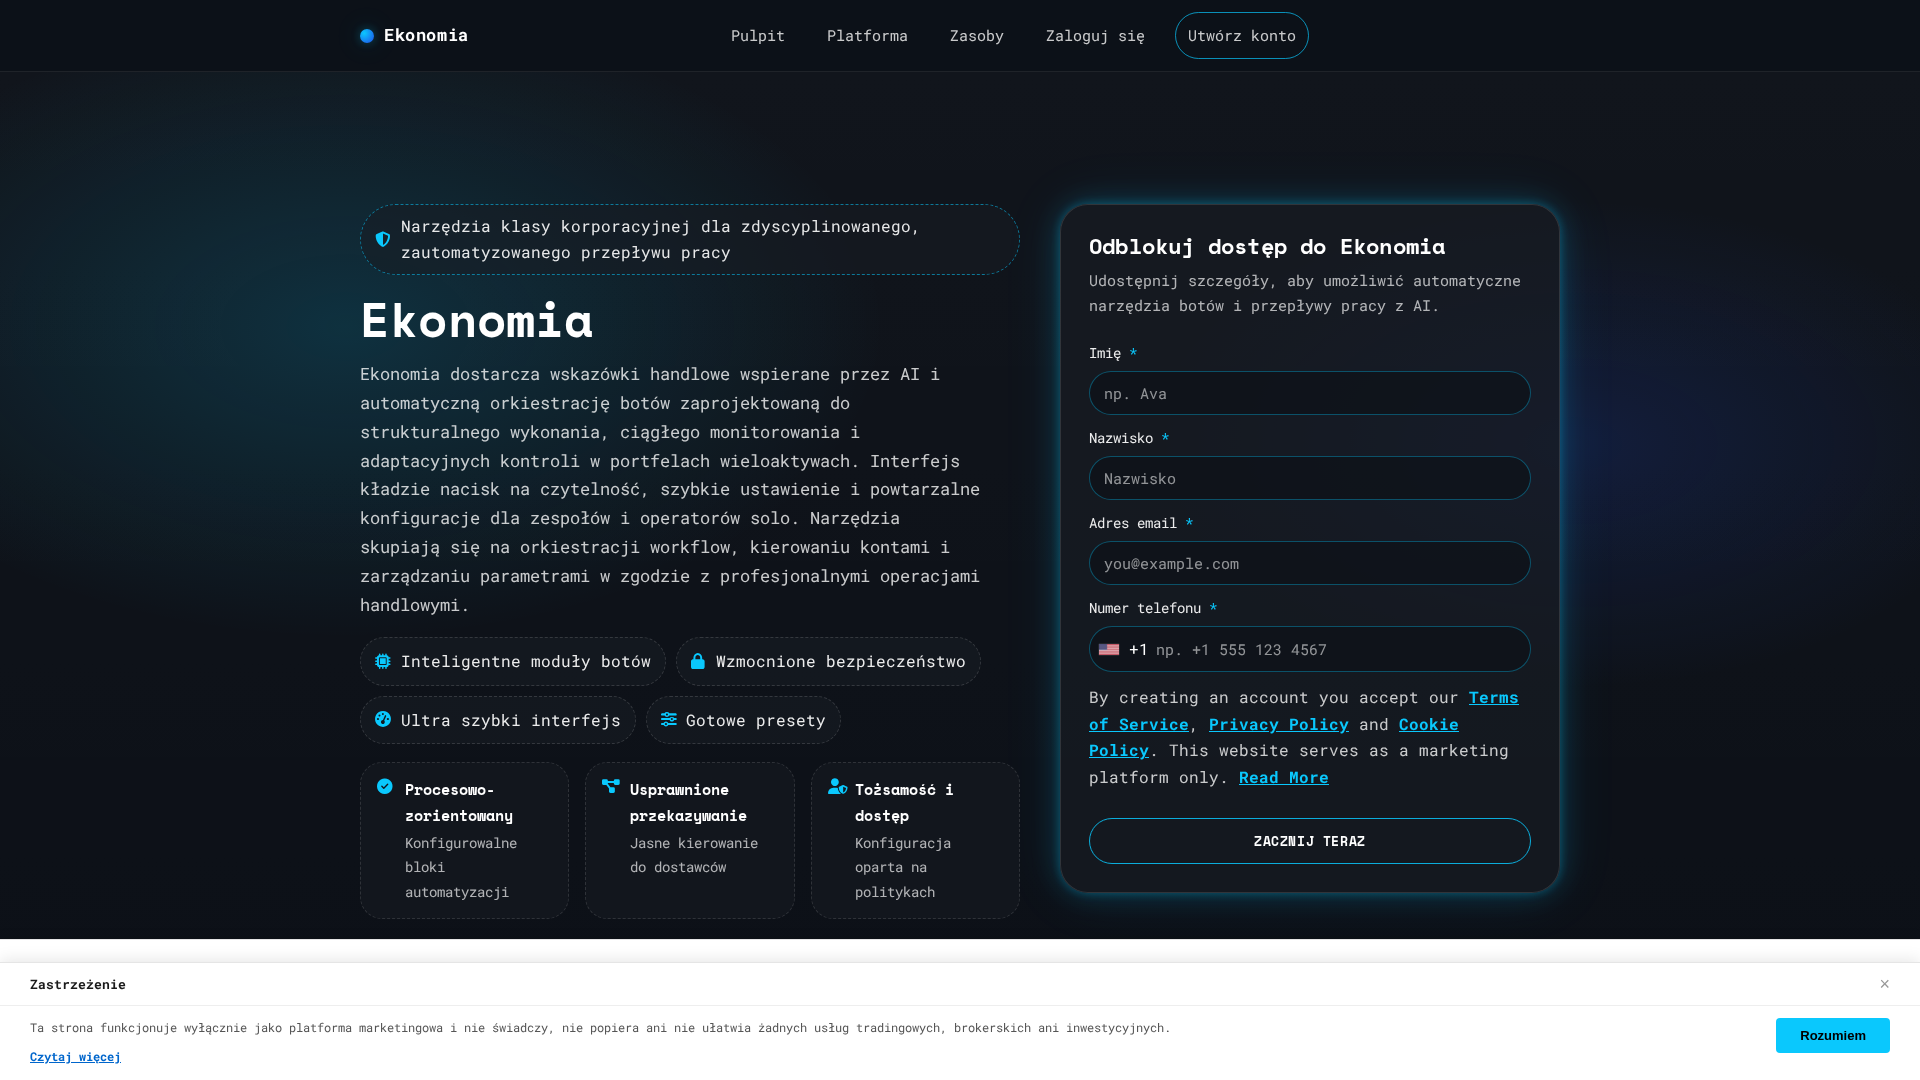This screenshot has height=1080, width=1920.
Task: Click the Rozumiem button
Action: [x=1832, y=1035]
